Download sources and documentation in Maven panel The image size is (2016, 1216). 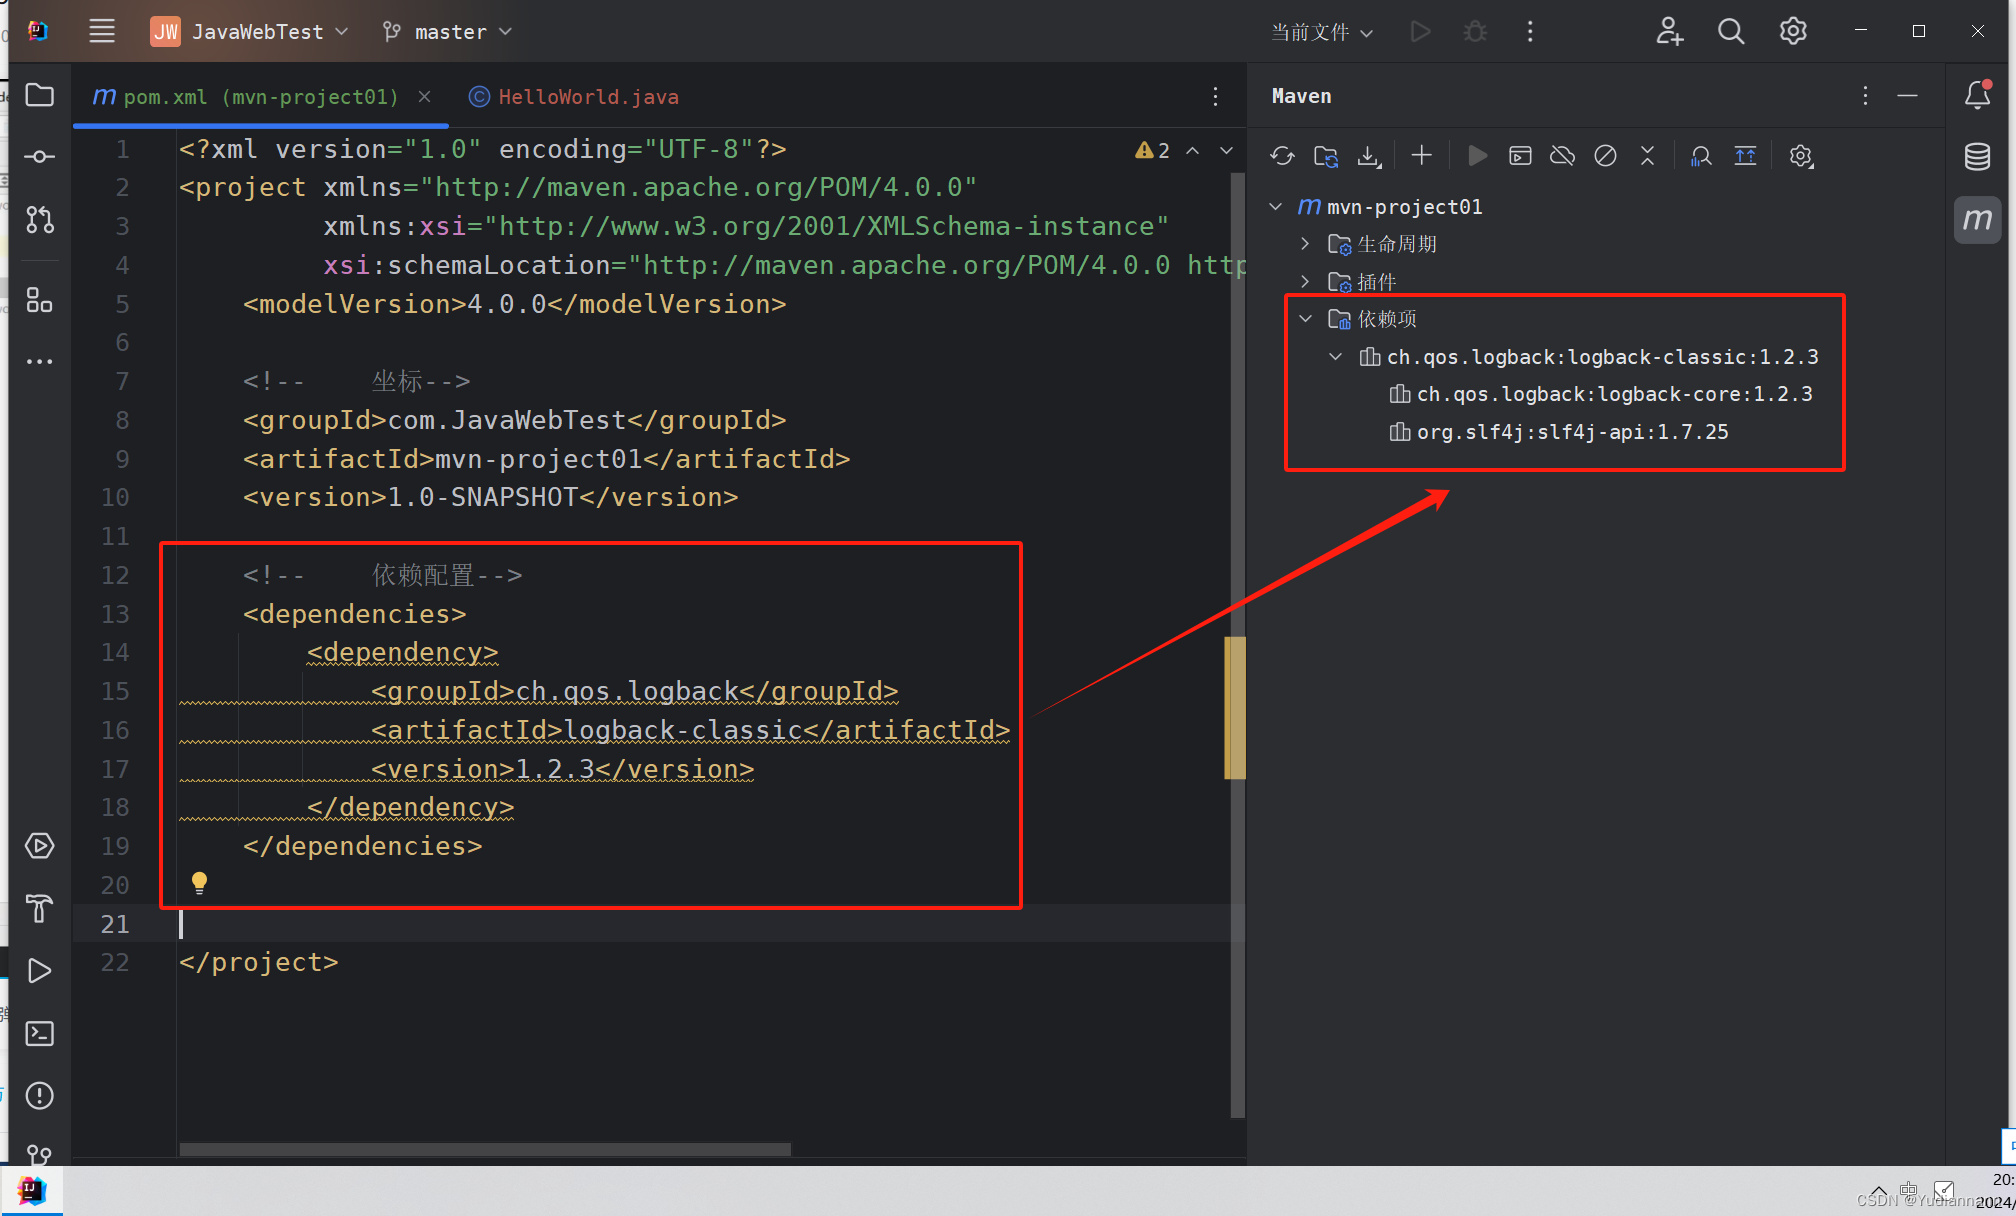[x=1369, y=156]
